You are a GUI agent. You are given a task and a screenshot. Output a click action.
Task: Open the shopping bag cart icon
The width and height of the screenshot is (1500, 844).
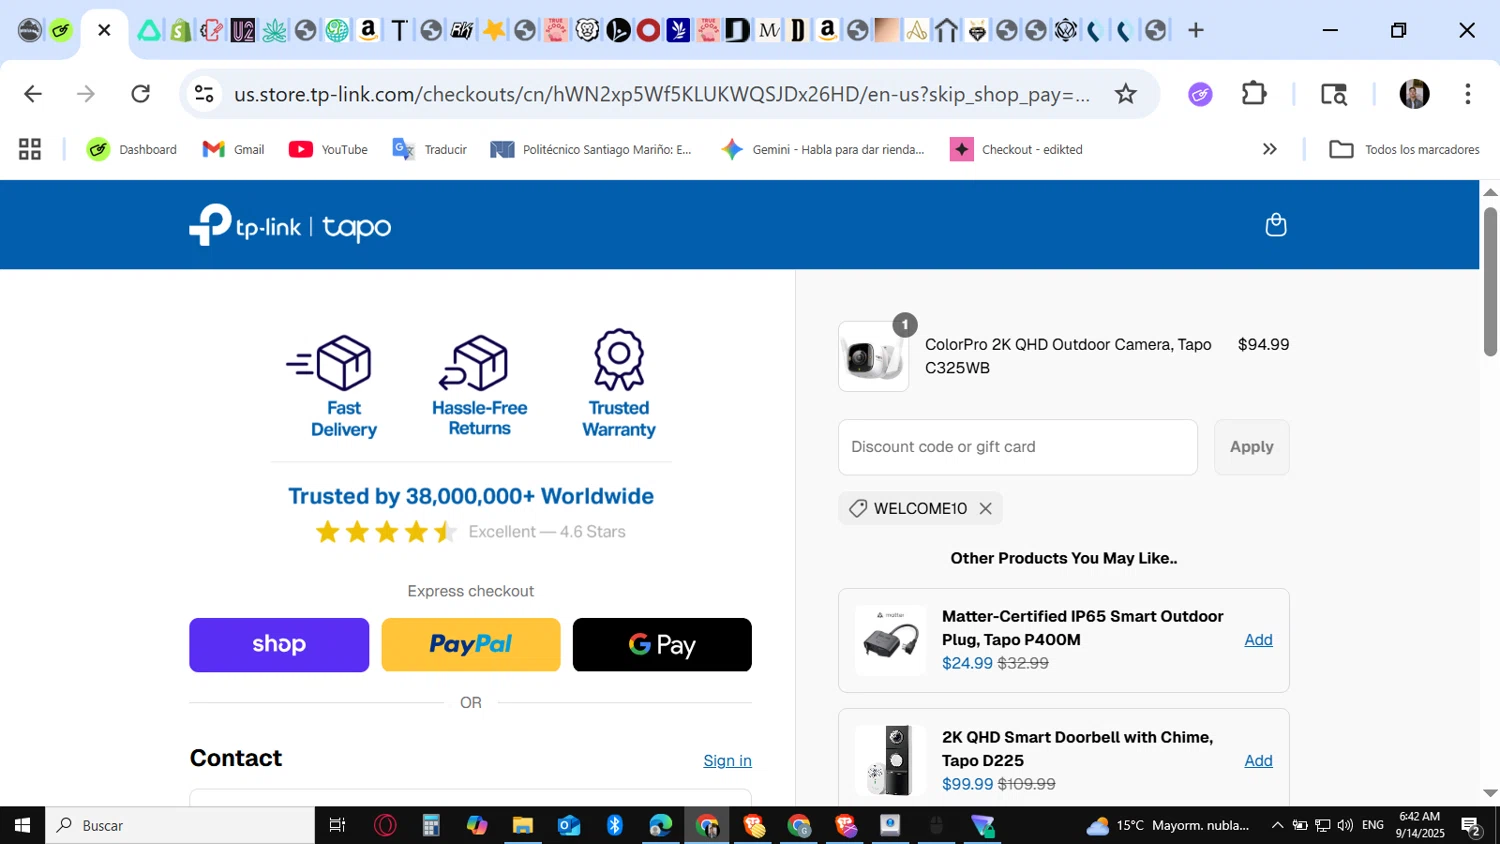(1275, 225)
